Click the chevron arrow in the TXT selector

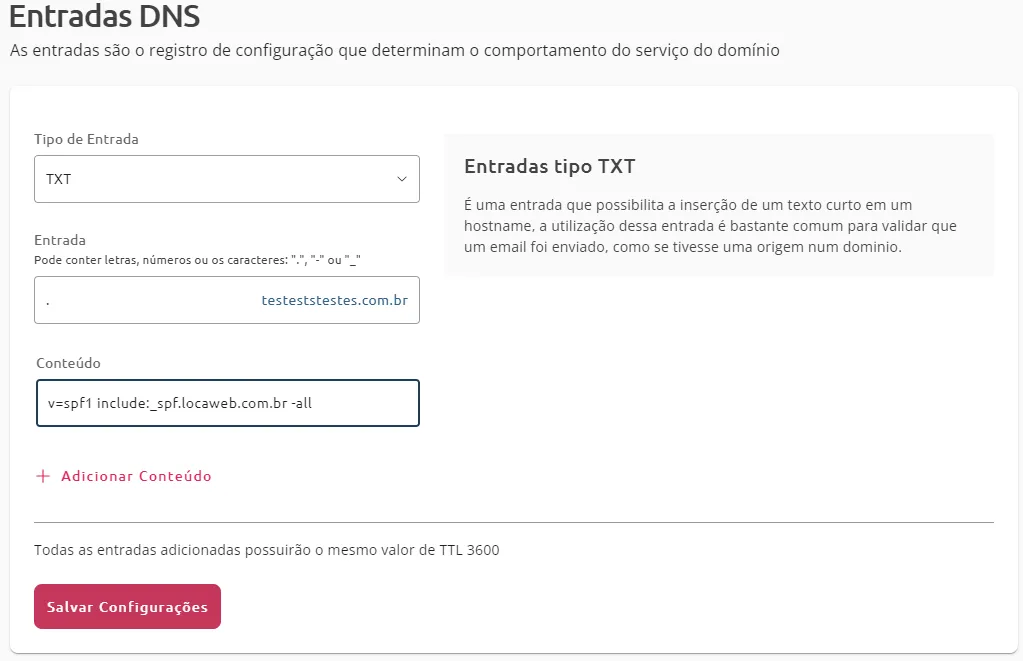(x=402, y=179)
